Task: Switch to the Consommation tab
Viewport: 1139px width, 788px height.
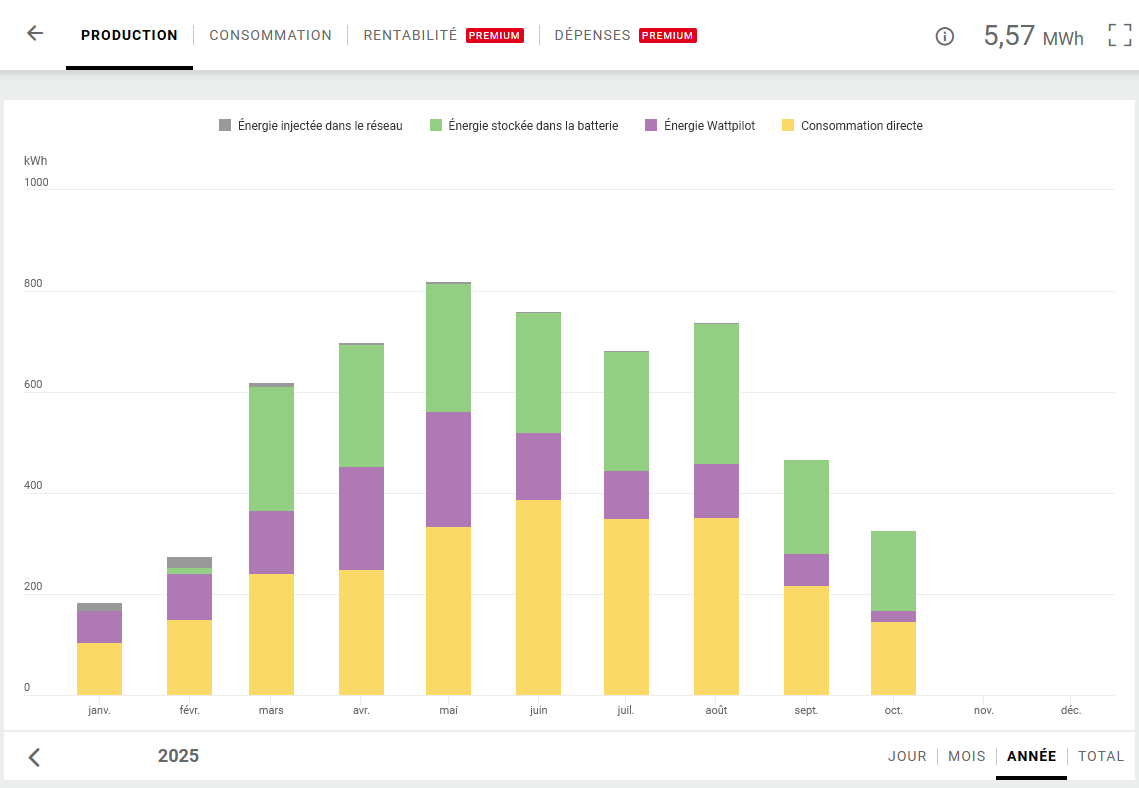Action: point(270,35)
